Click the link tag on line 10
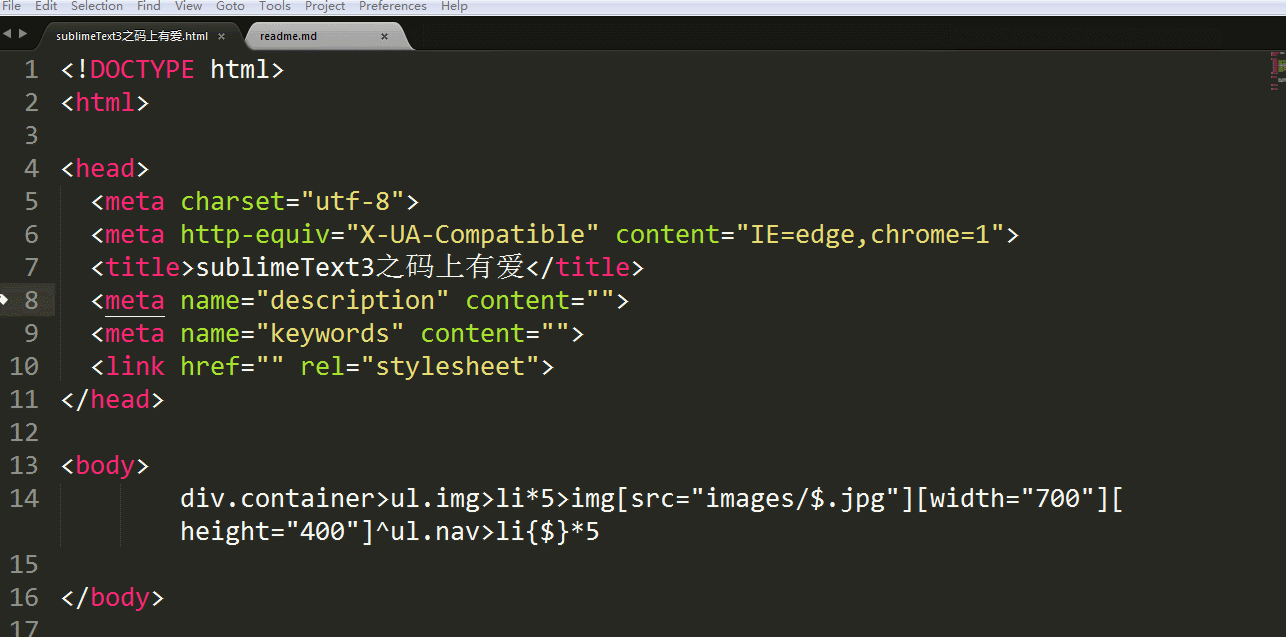This screenshot has height=637, width=1286. 135,366
